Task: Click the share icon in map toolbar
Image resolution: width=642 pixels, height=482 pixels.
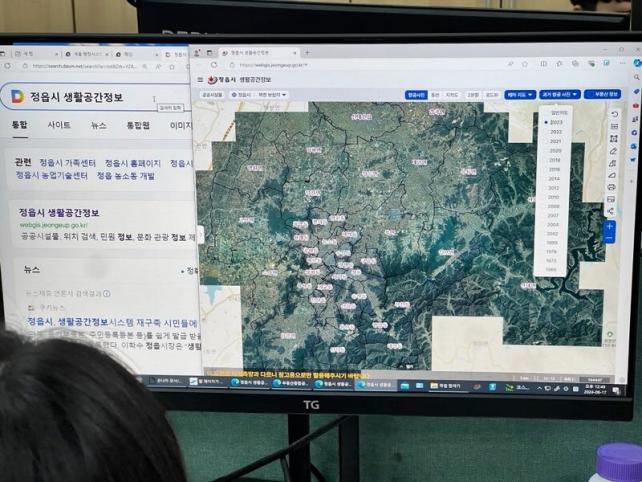Action: tap(611, 212)
